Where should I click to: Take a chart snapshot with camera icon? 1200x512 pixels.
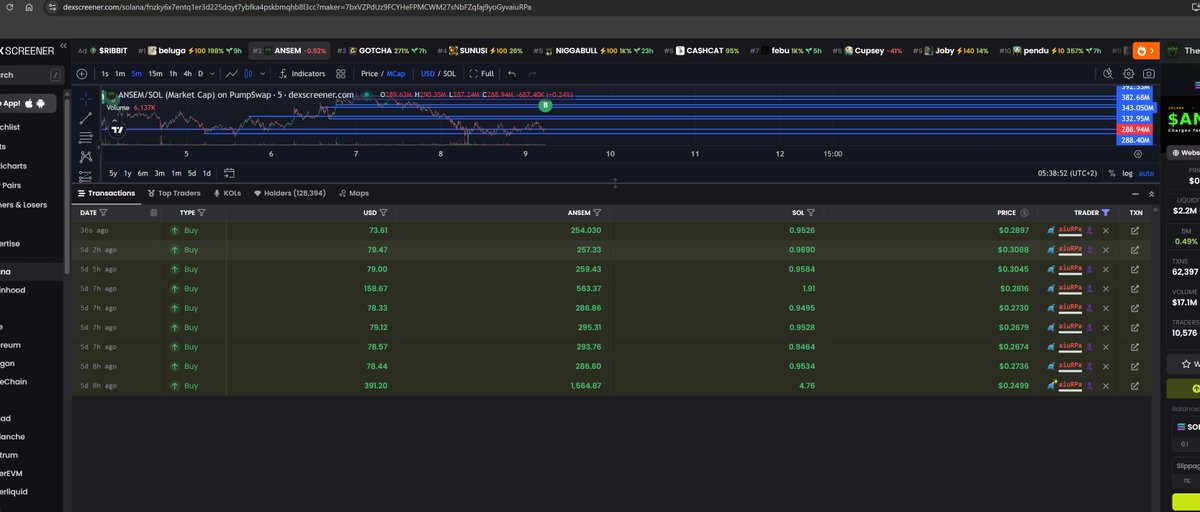click(1150, 73)
